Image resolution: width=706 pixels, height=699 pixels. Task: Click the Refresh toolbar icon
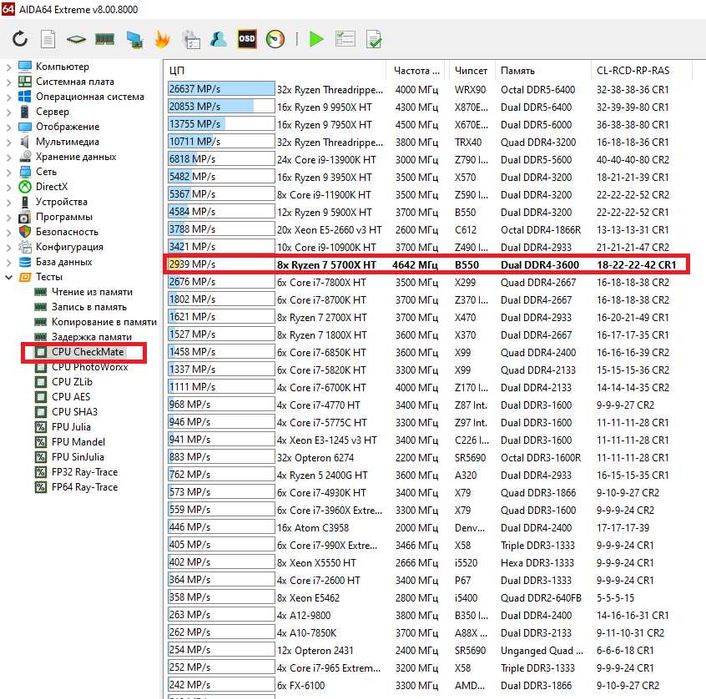pos(20,39)
